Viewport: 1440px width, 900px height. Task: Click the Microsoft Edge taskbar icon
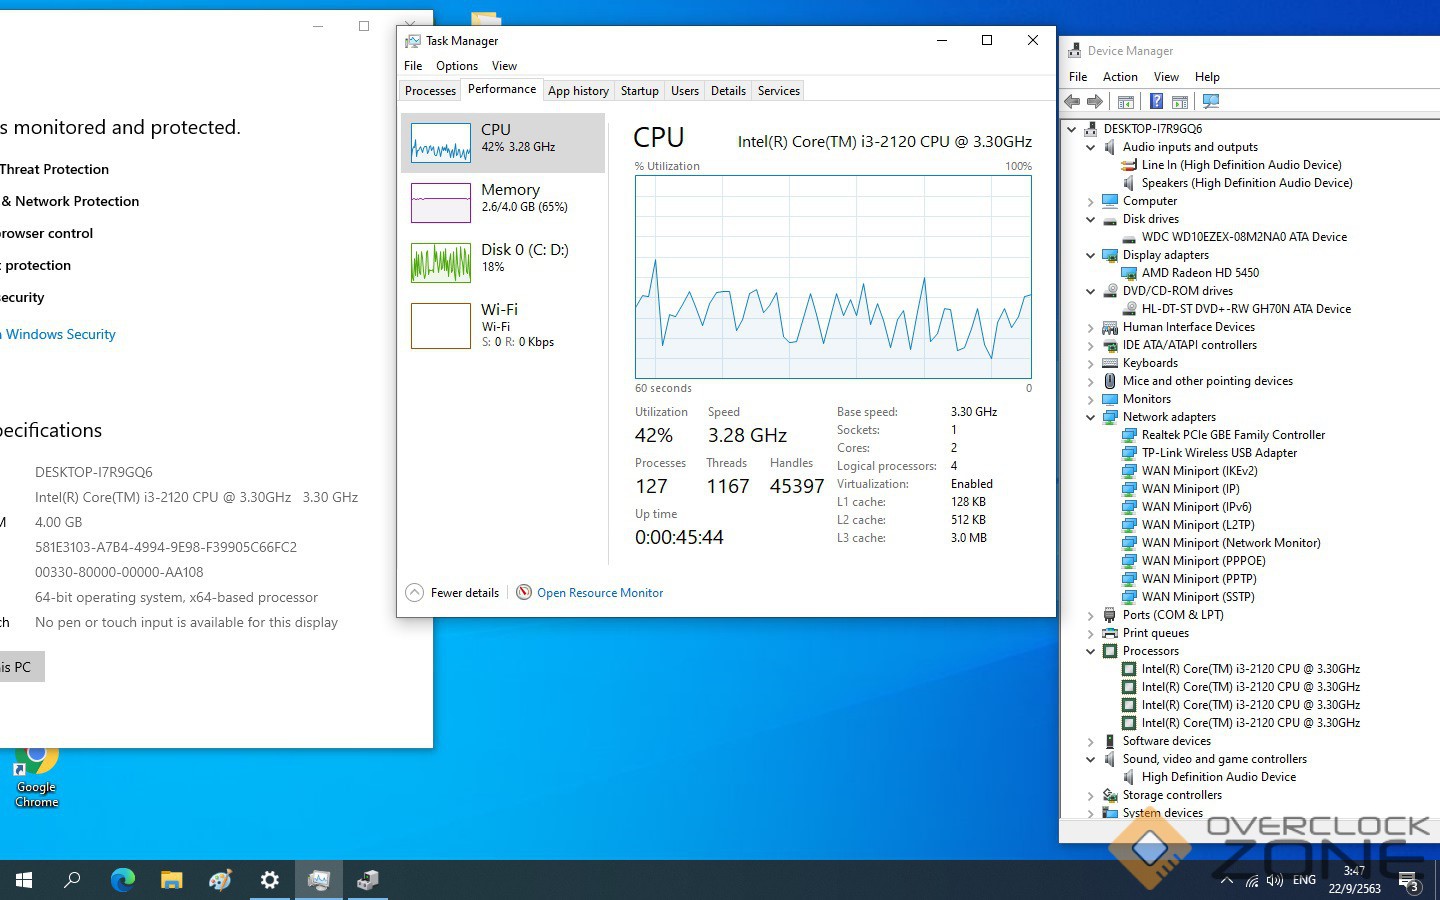pos(122,880)
